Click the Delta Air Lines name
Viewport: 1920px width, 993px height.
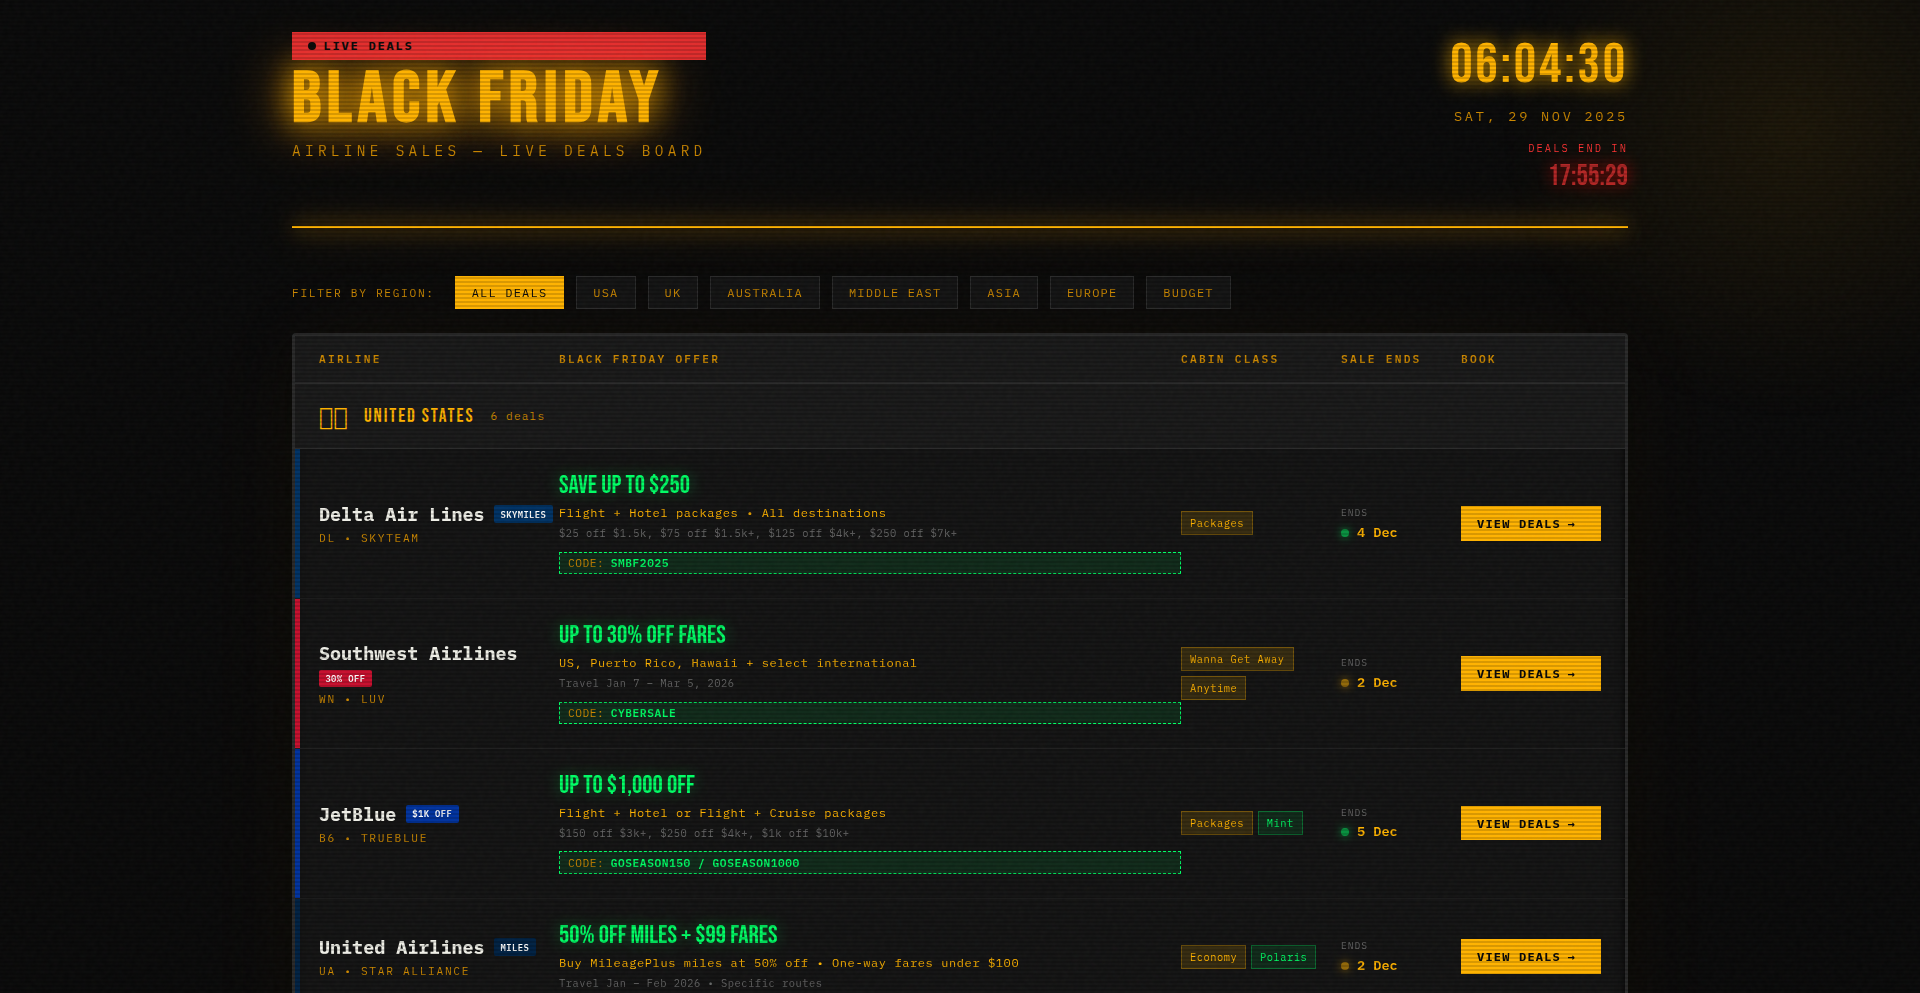point(401,515)
